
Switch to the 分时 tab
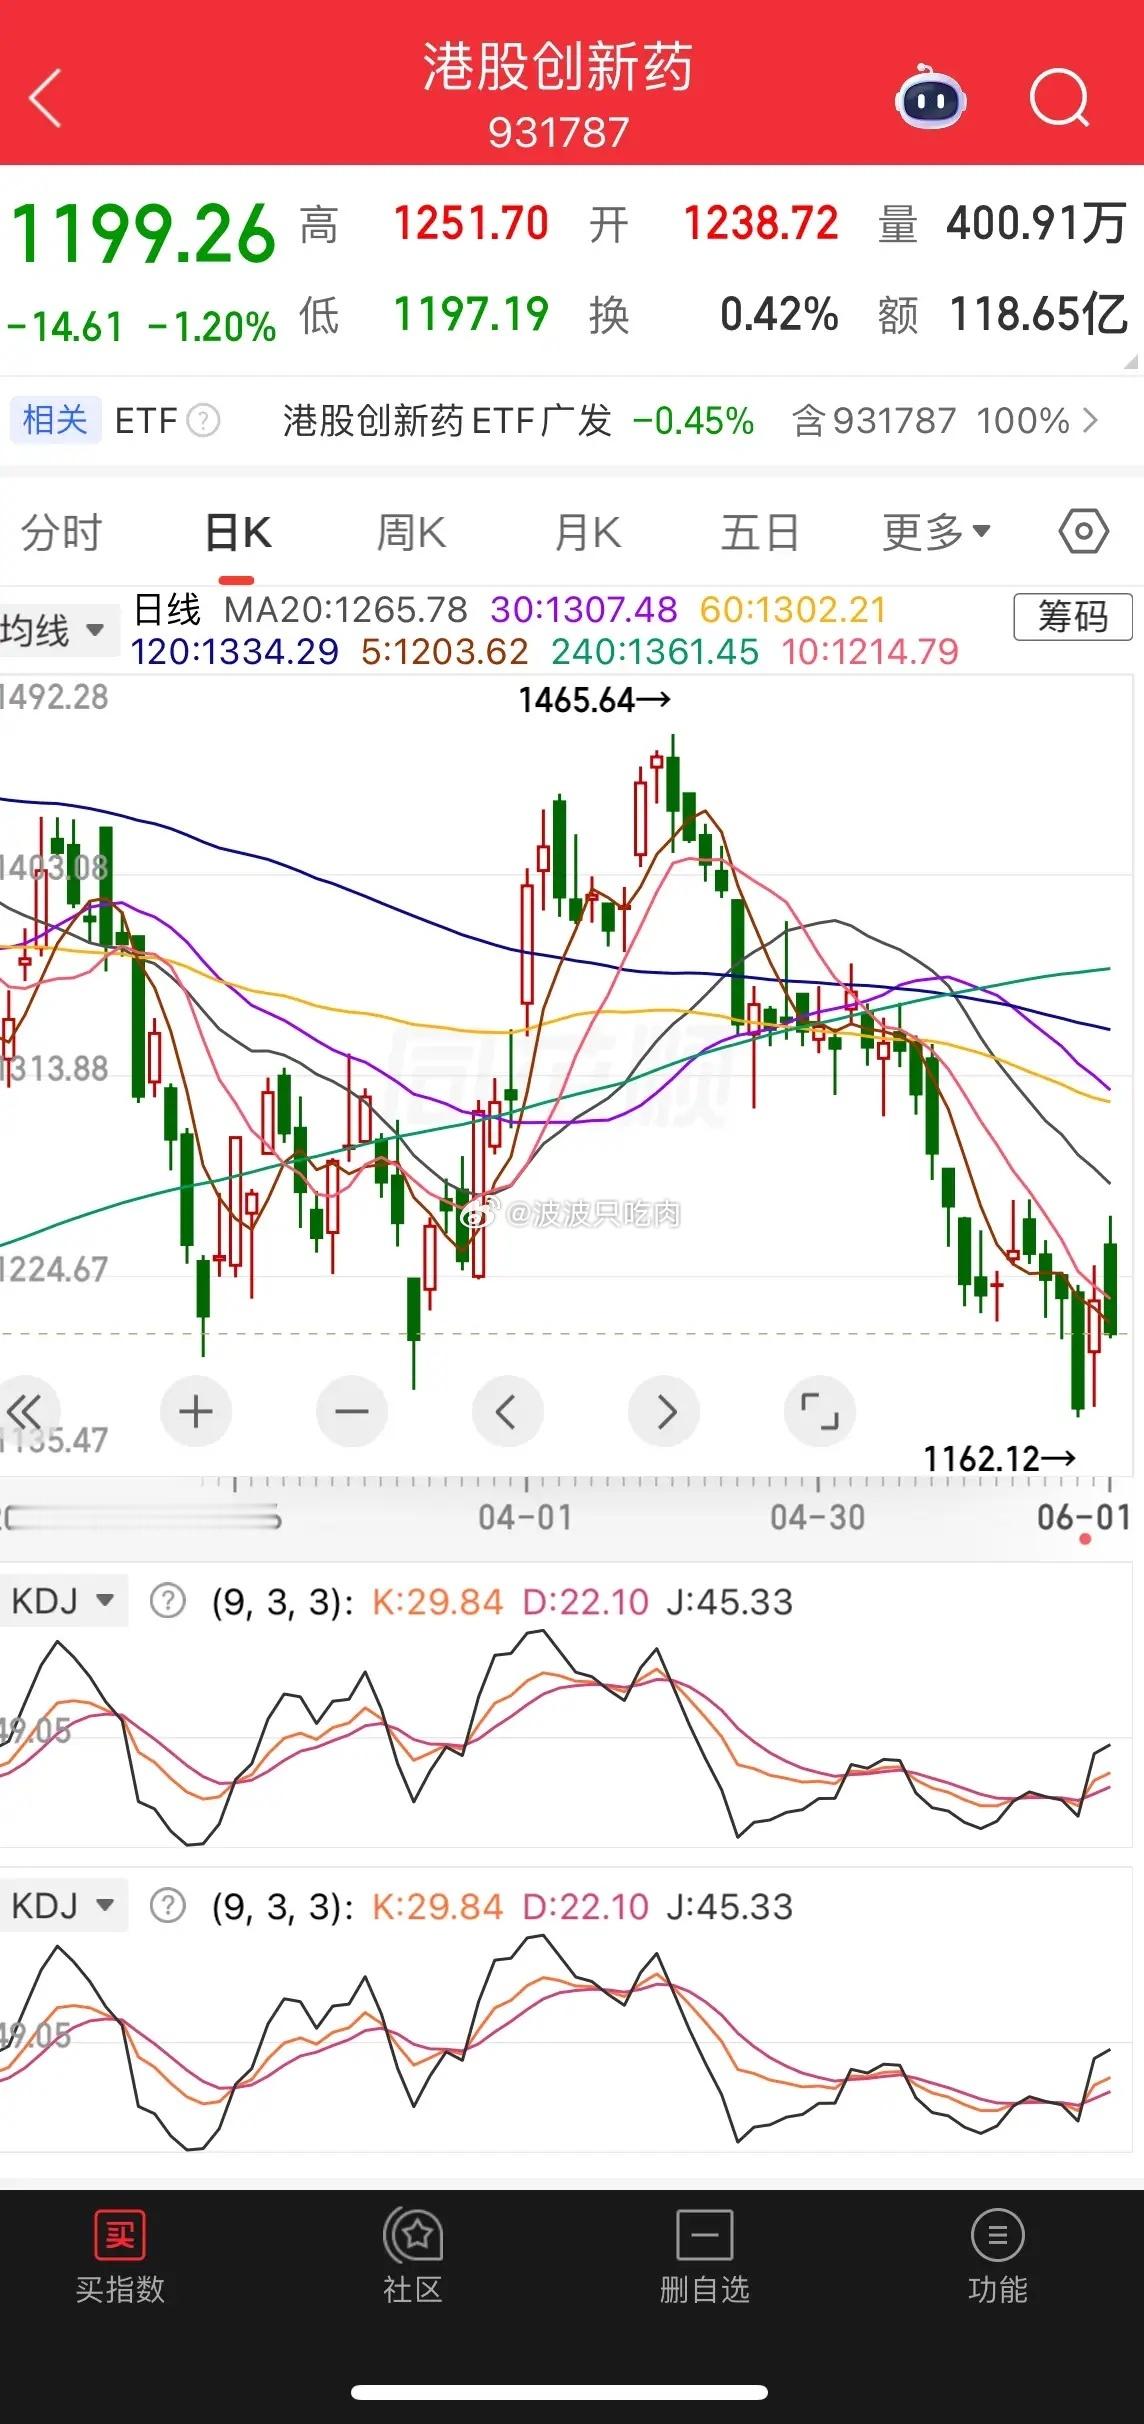62,531
